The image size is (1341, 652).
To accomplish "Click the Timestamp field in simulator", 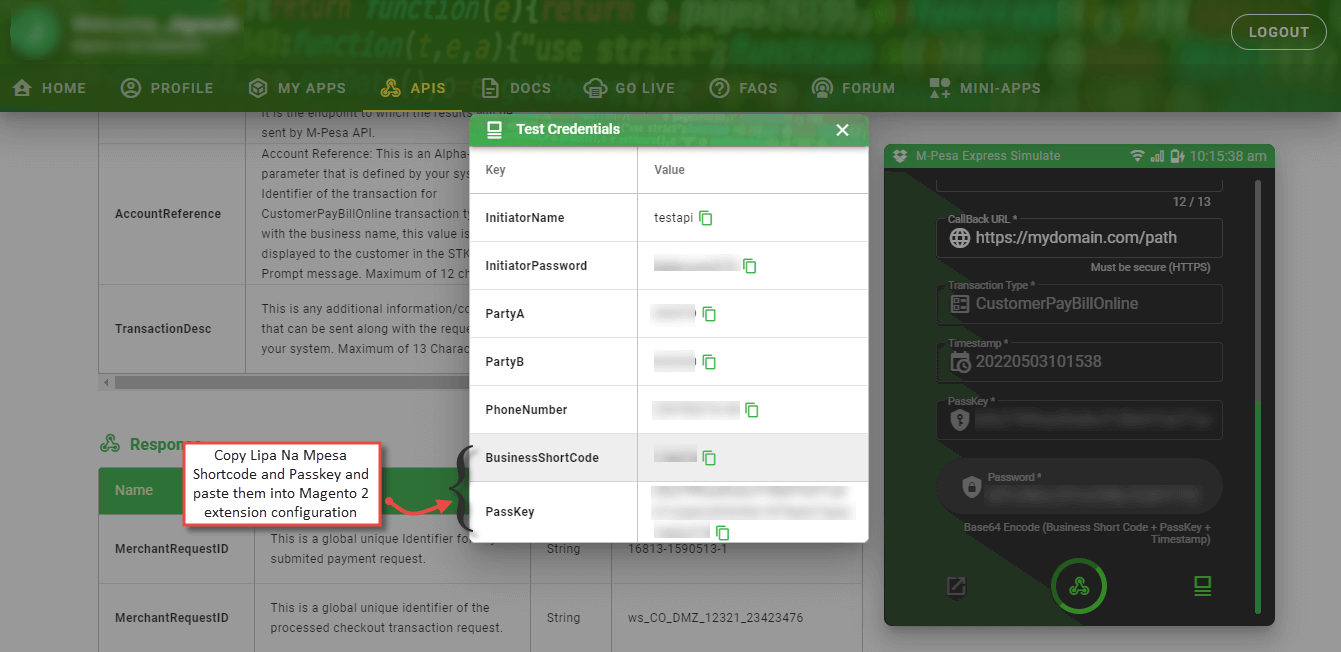I will click(x=1080, y=361).
